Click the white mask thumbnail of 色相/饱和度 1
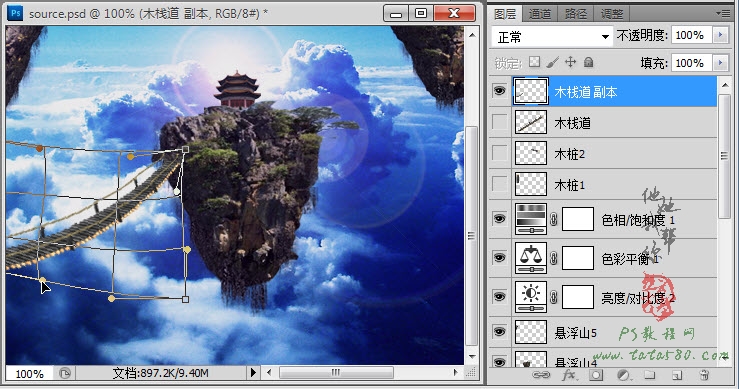 tap(578, 219)
